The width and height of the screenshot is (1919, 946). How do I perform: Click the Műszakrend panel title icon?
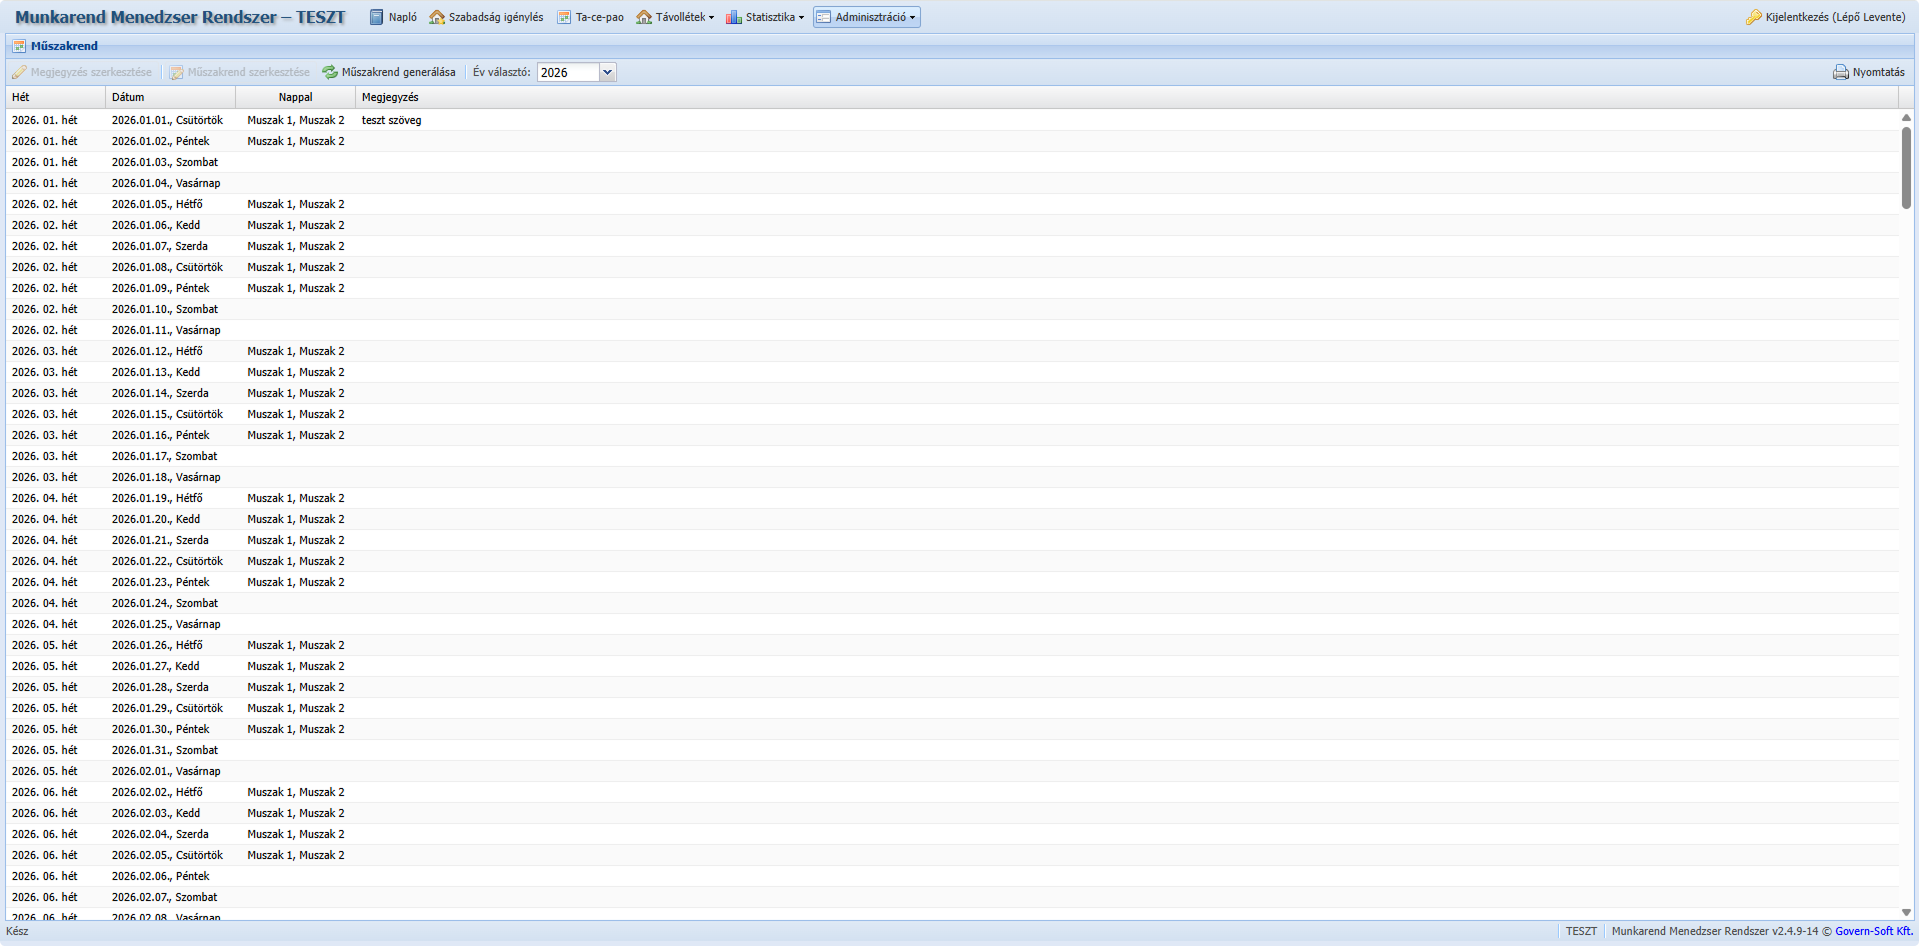point(19,46)
